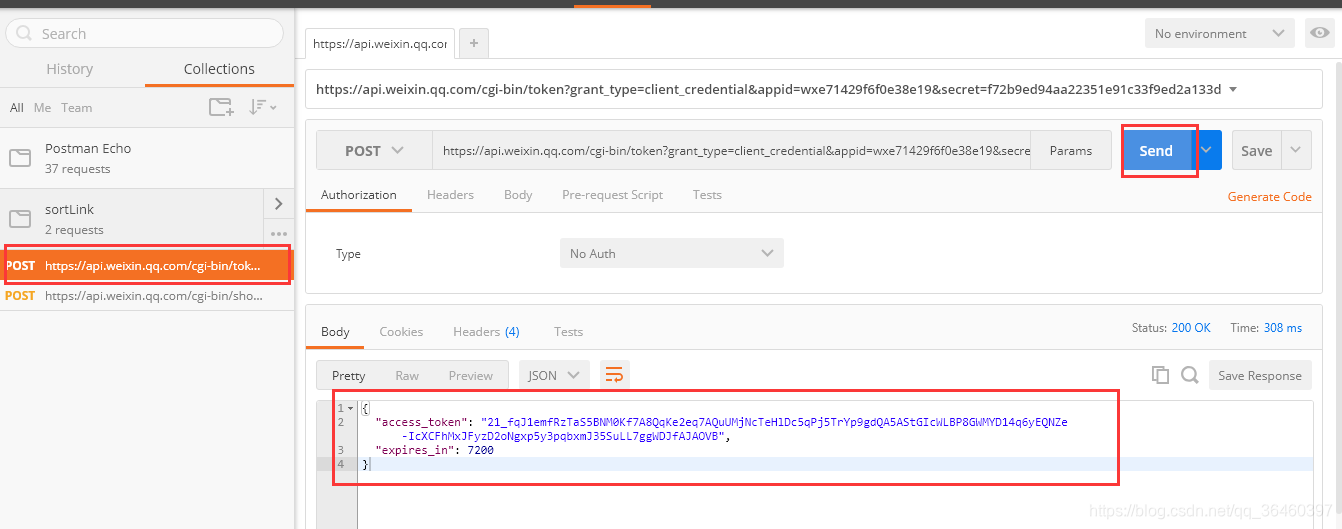Open the Postman Echo collection
This screenshot has width=1342, height=529.
[x=147, y=158]
